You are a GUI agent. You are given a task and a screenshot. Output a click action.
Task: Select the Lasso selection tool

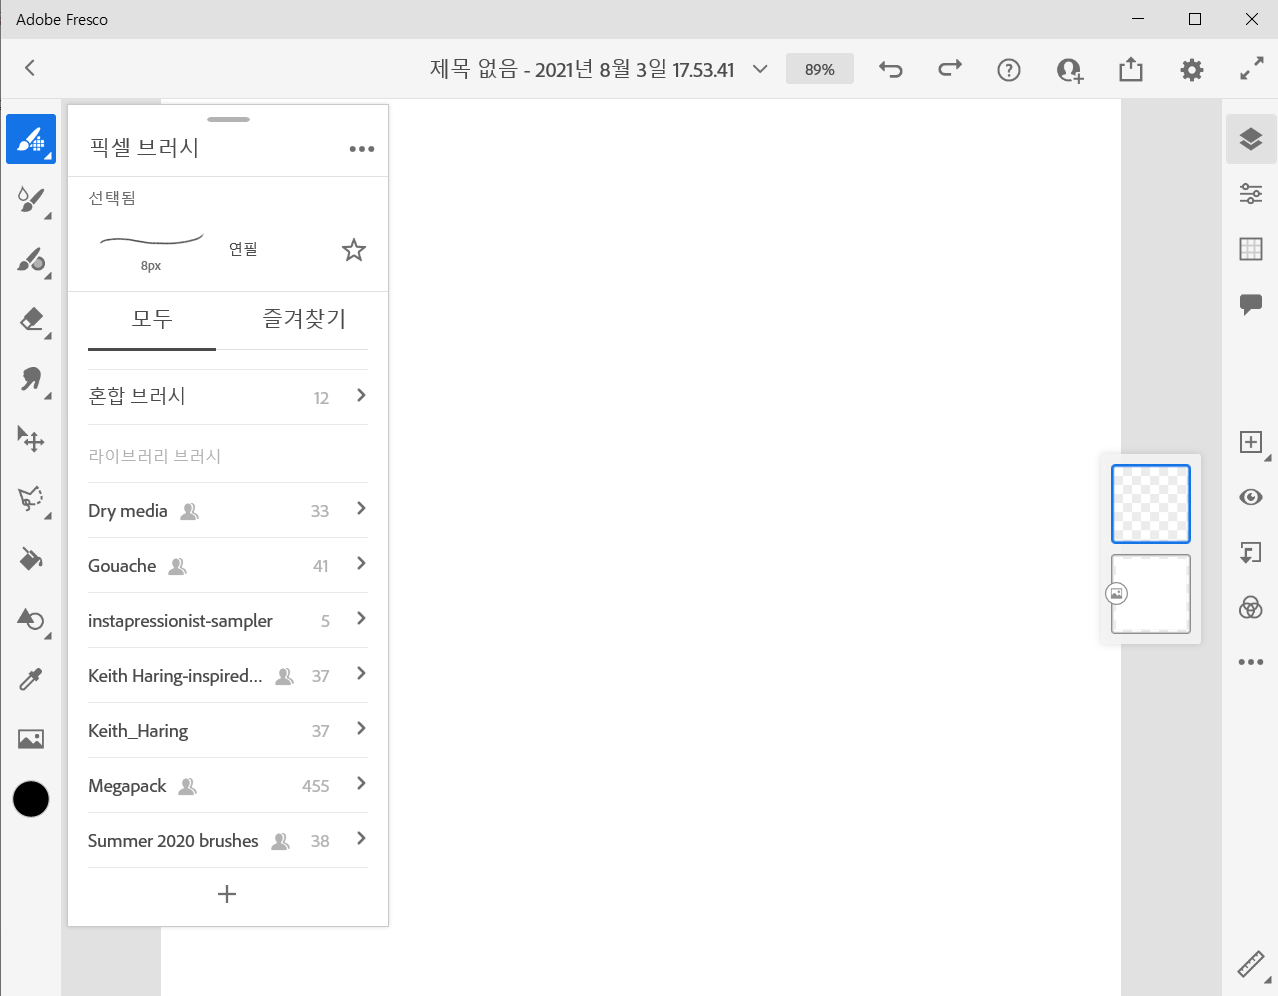click(x=31, y=499)
